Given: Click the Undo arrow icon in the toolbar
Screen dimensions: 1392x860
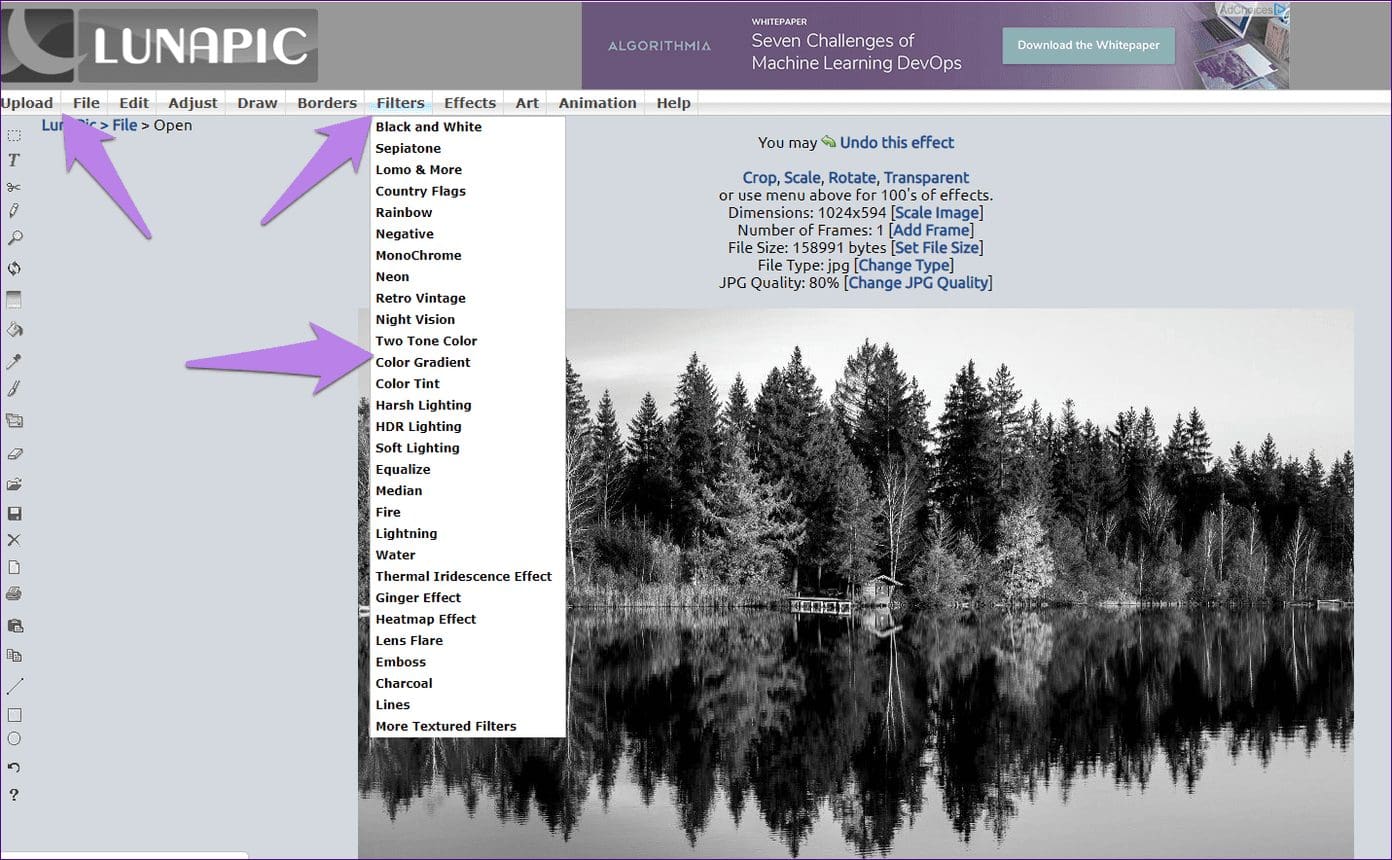Looking at the screenshot, I should (14, 766).
